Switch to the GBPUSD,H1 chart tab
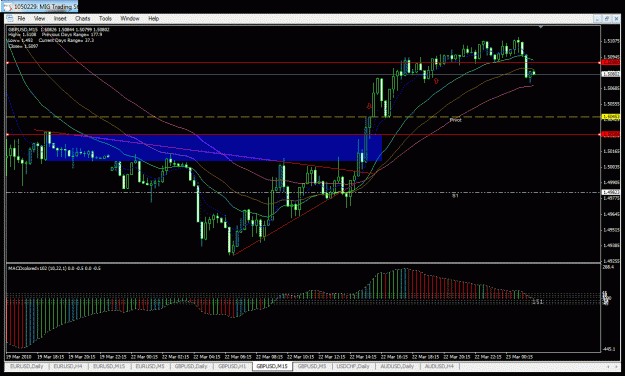Screen dimensions: 625x376 [x=232, y=366]
